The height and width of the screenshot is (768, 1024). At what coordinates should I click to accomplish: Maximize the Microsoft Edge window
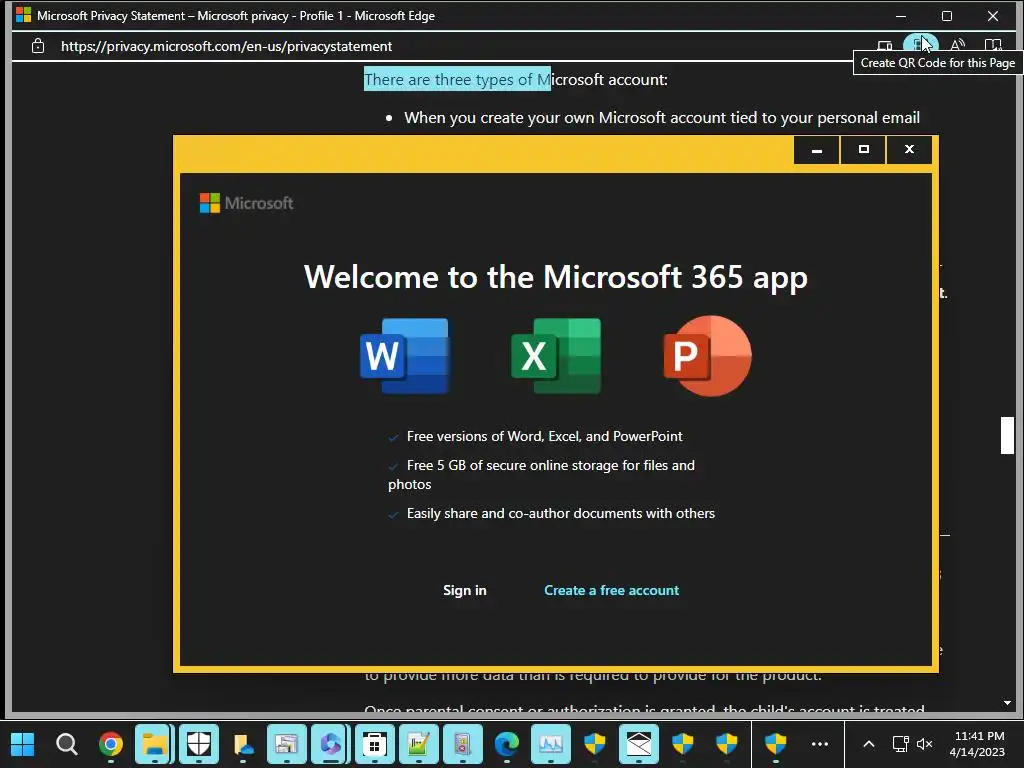[947, 16]
